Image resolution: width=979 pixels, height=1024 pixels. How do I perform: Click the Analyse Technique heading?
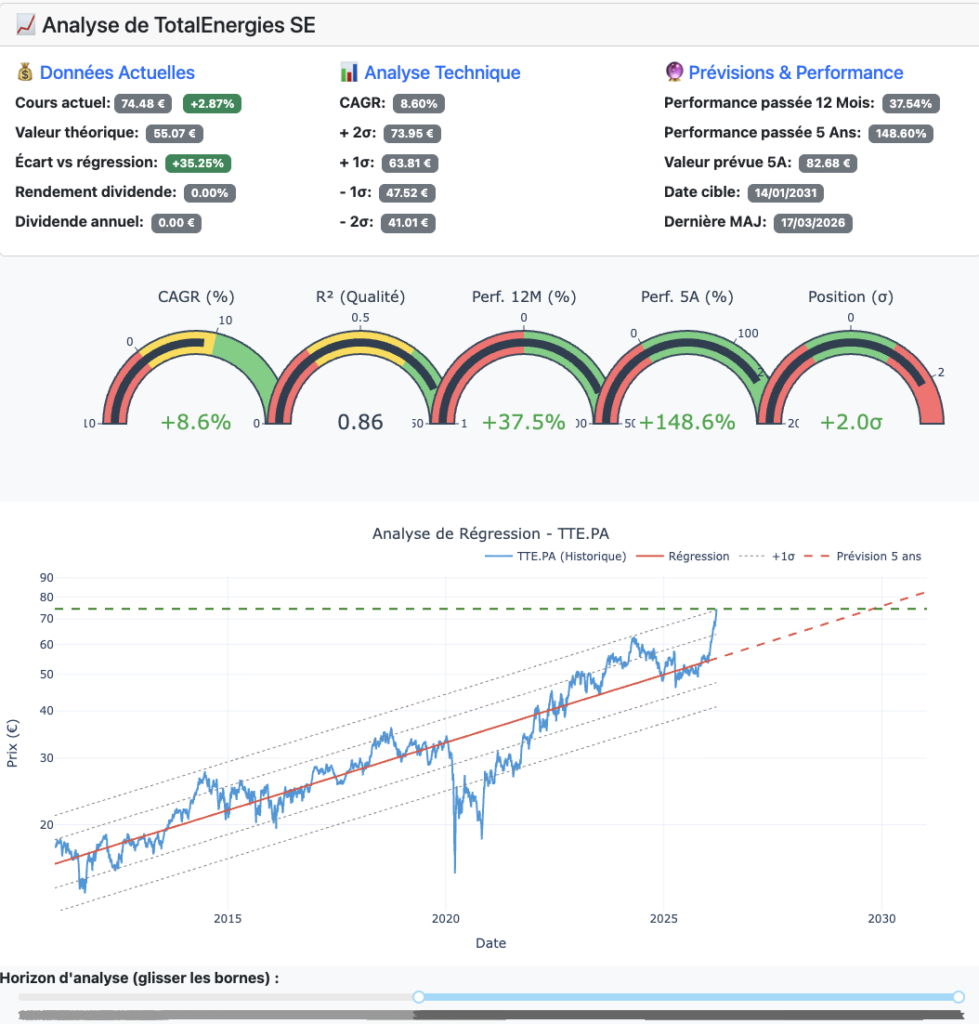[442, 72]
